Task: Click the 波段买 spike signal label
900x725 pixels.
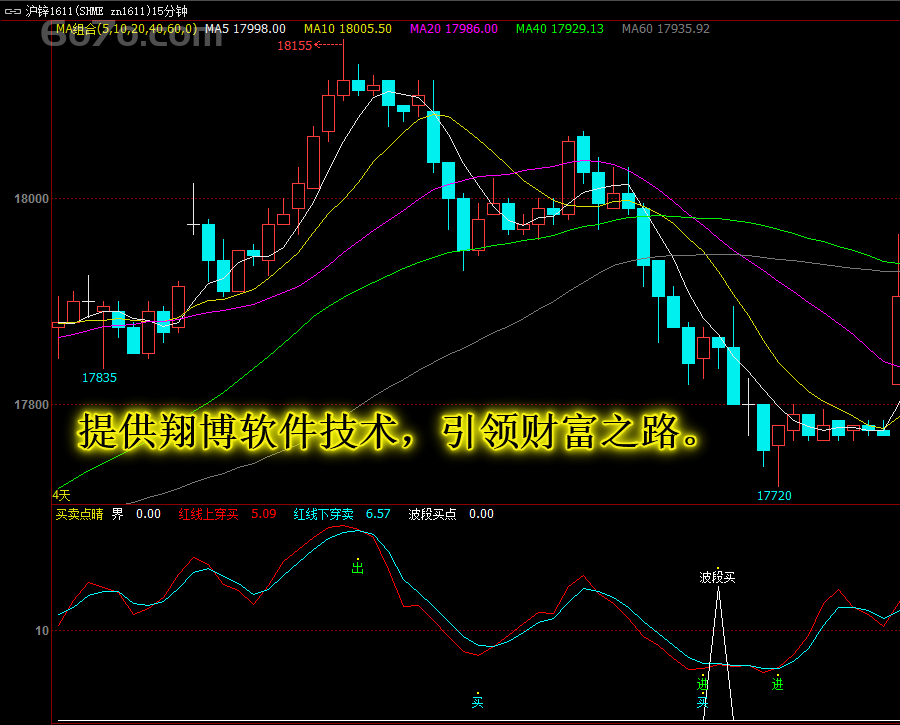Action: pos(717,577)
